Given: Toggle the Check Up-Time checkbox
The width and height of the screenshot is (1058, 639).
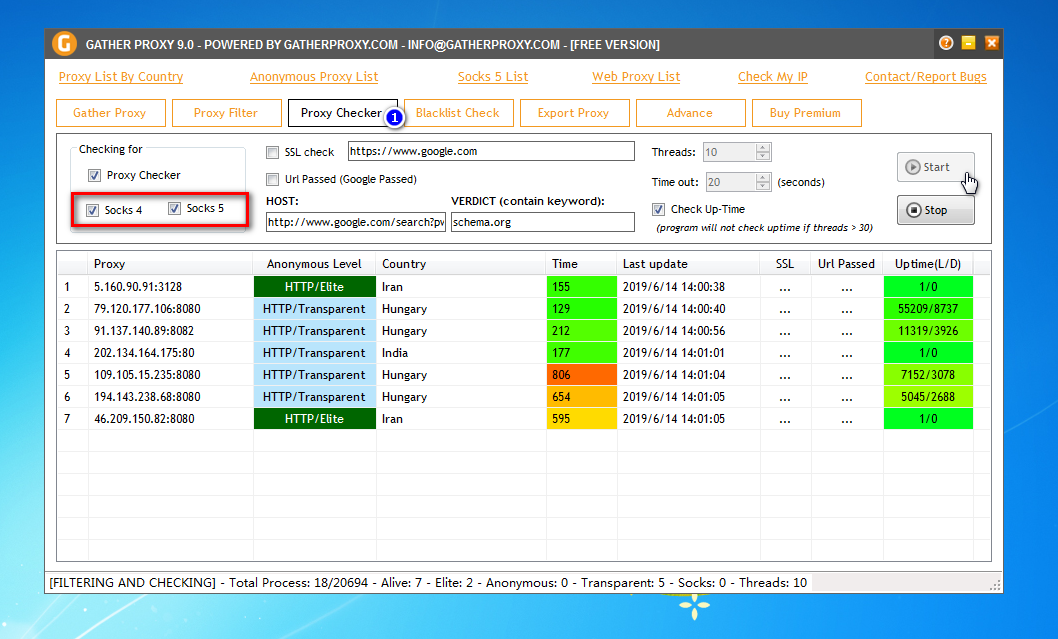Looking at the screenshot, I should tap(659, 209).
